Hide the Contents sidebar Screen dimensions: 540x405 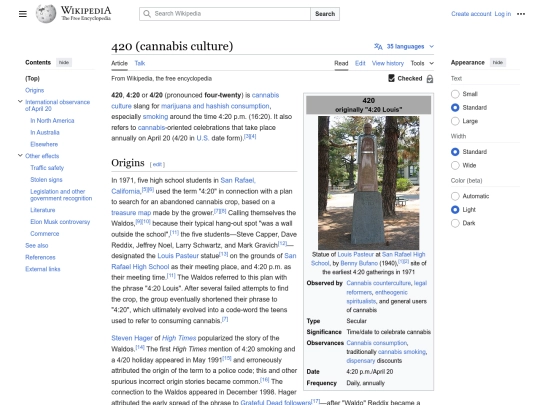[64, 62]
